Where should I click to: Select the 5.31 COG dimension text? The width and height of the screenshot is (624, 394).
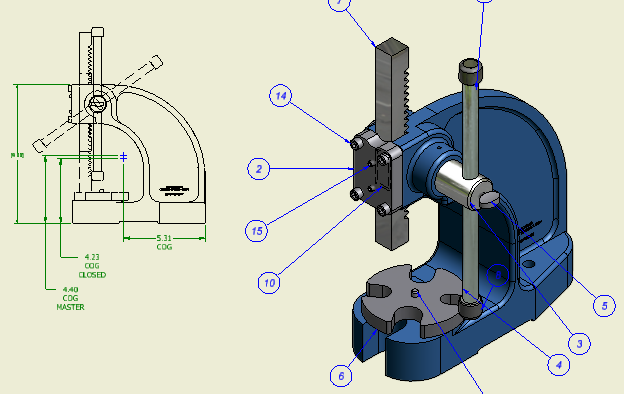(x=164, y=242)
